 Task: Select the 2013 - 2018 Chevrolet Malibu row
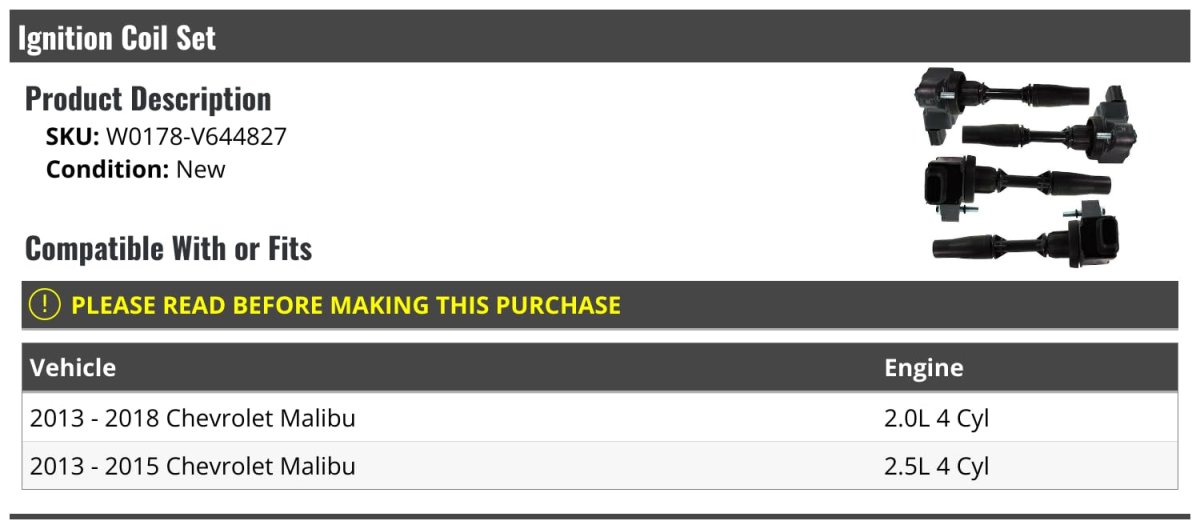(600, 418)
